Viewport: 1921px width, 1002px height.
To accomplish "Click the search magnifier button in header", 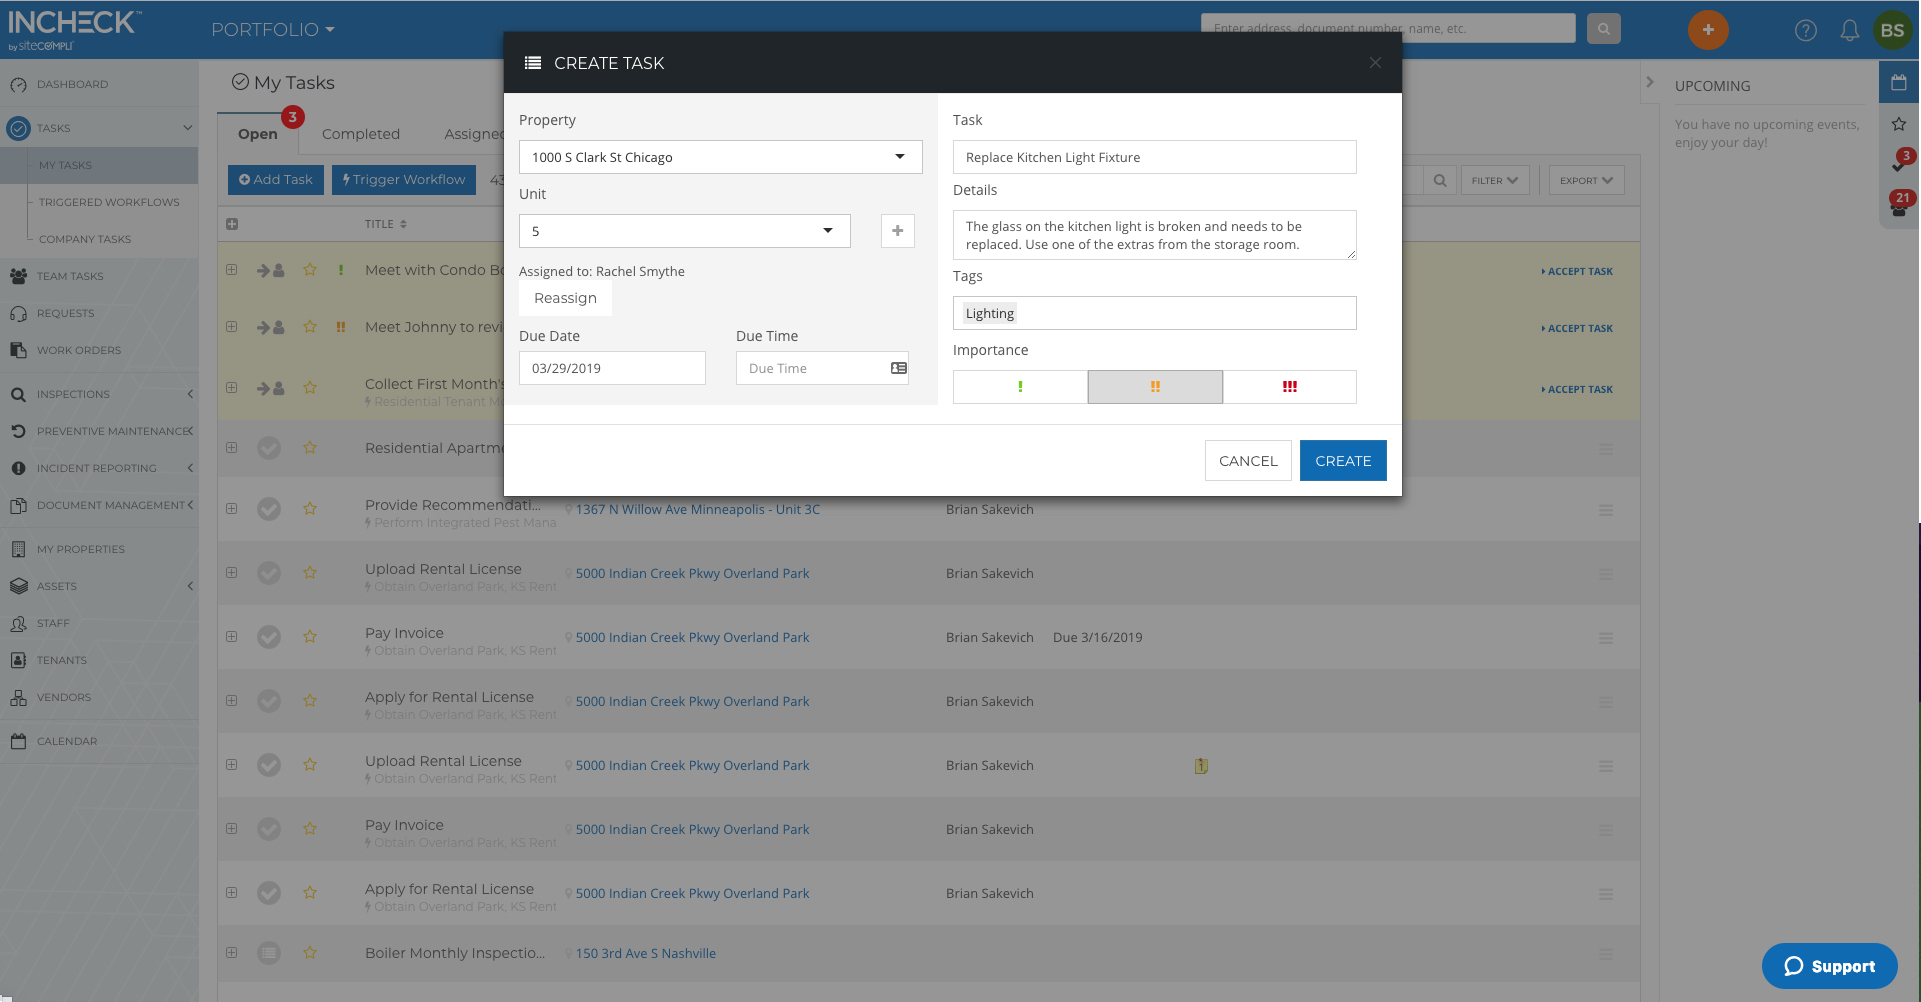I will click(x=1604, y=29).
